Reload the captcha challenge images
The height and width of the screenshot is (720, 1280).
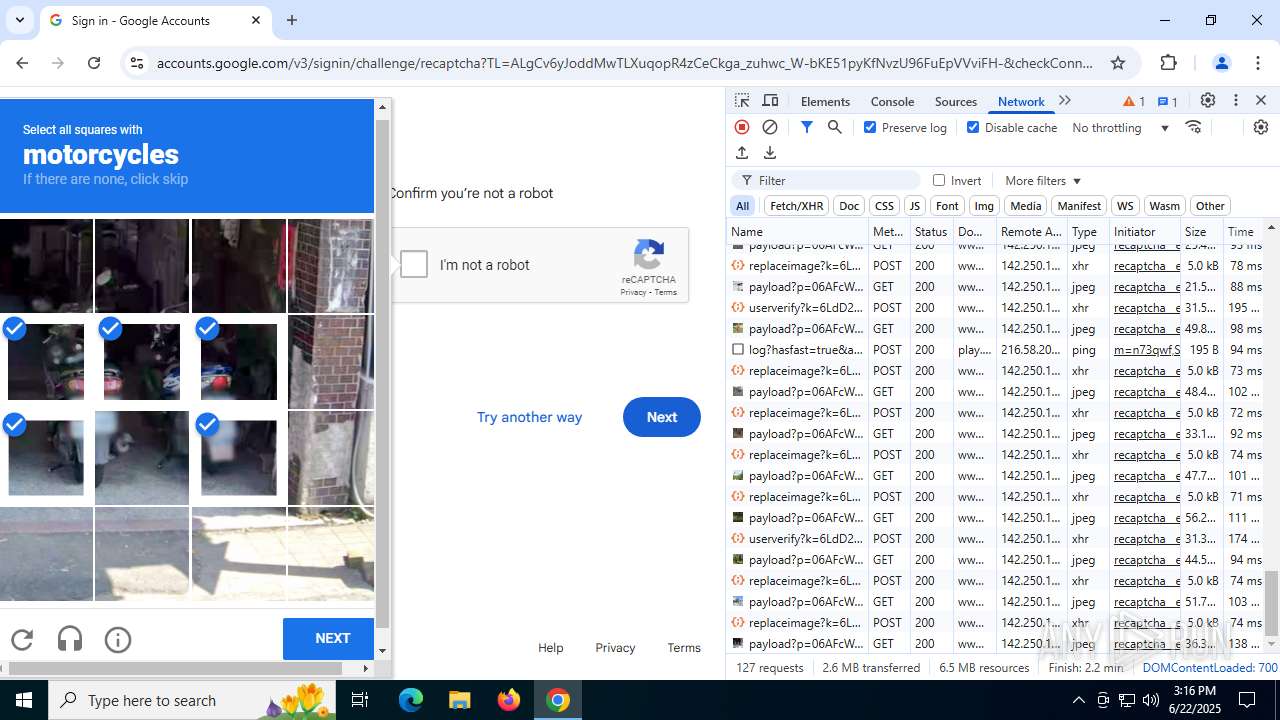coord(22,640)
